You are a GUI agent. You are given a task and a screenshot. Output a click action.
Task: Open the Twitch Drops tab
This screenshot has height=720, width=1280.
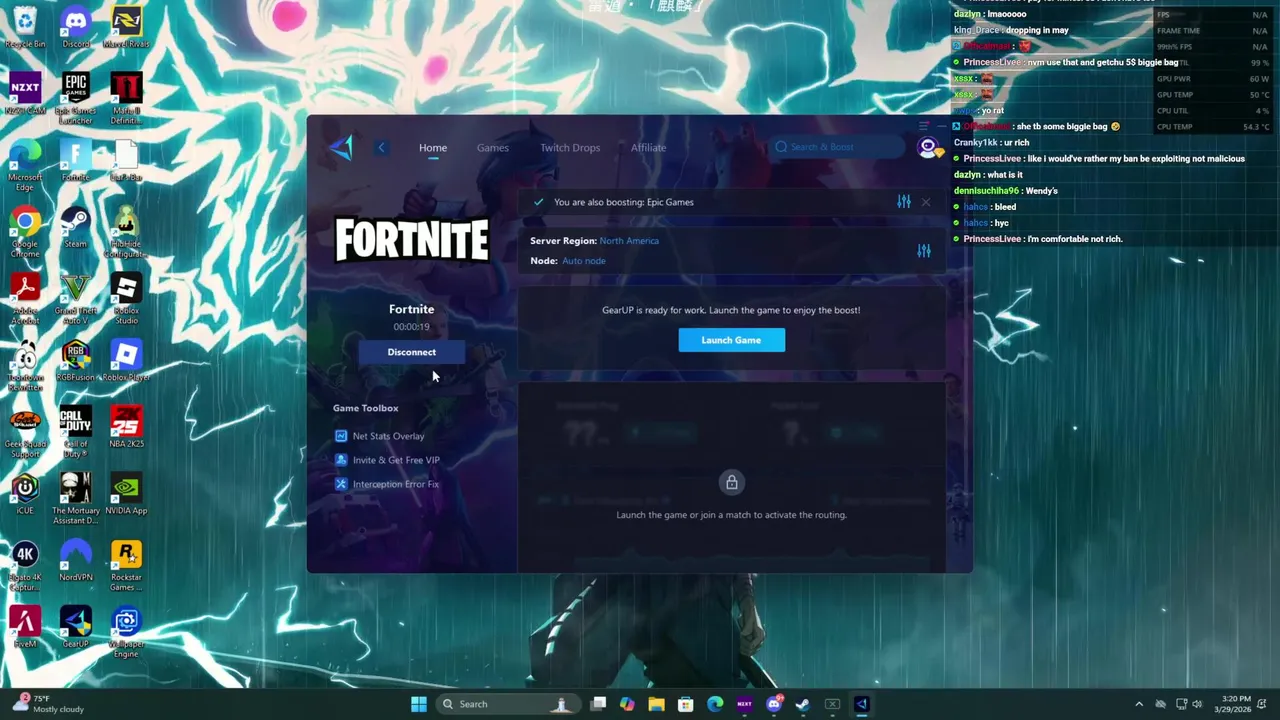(x=570, y=147)
